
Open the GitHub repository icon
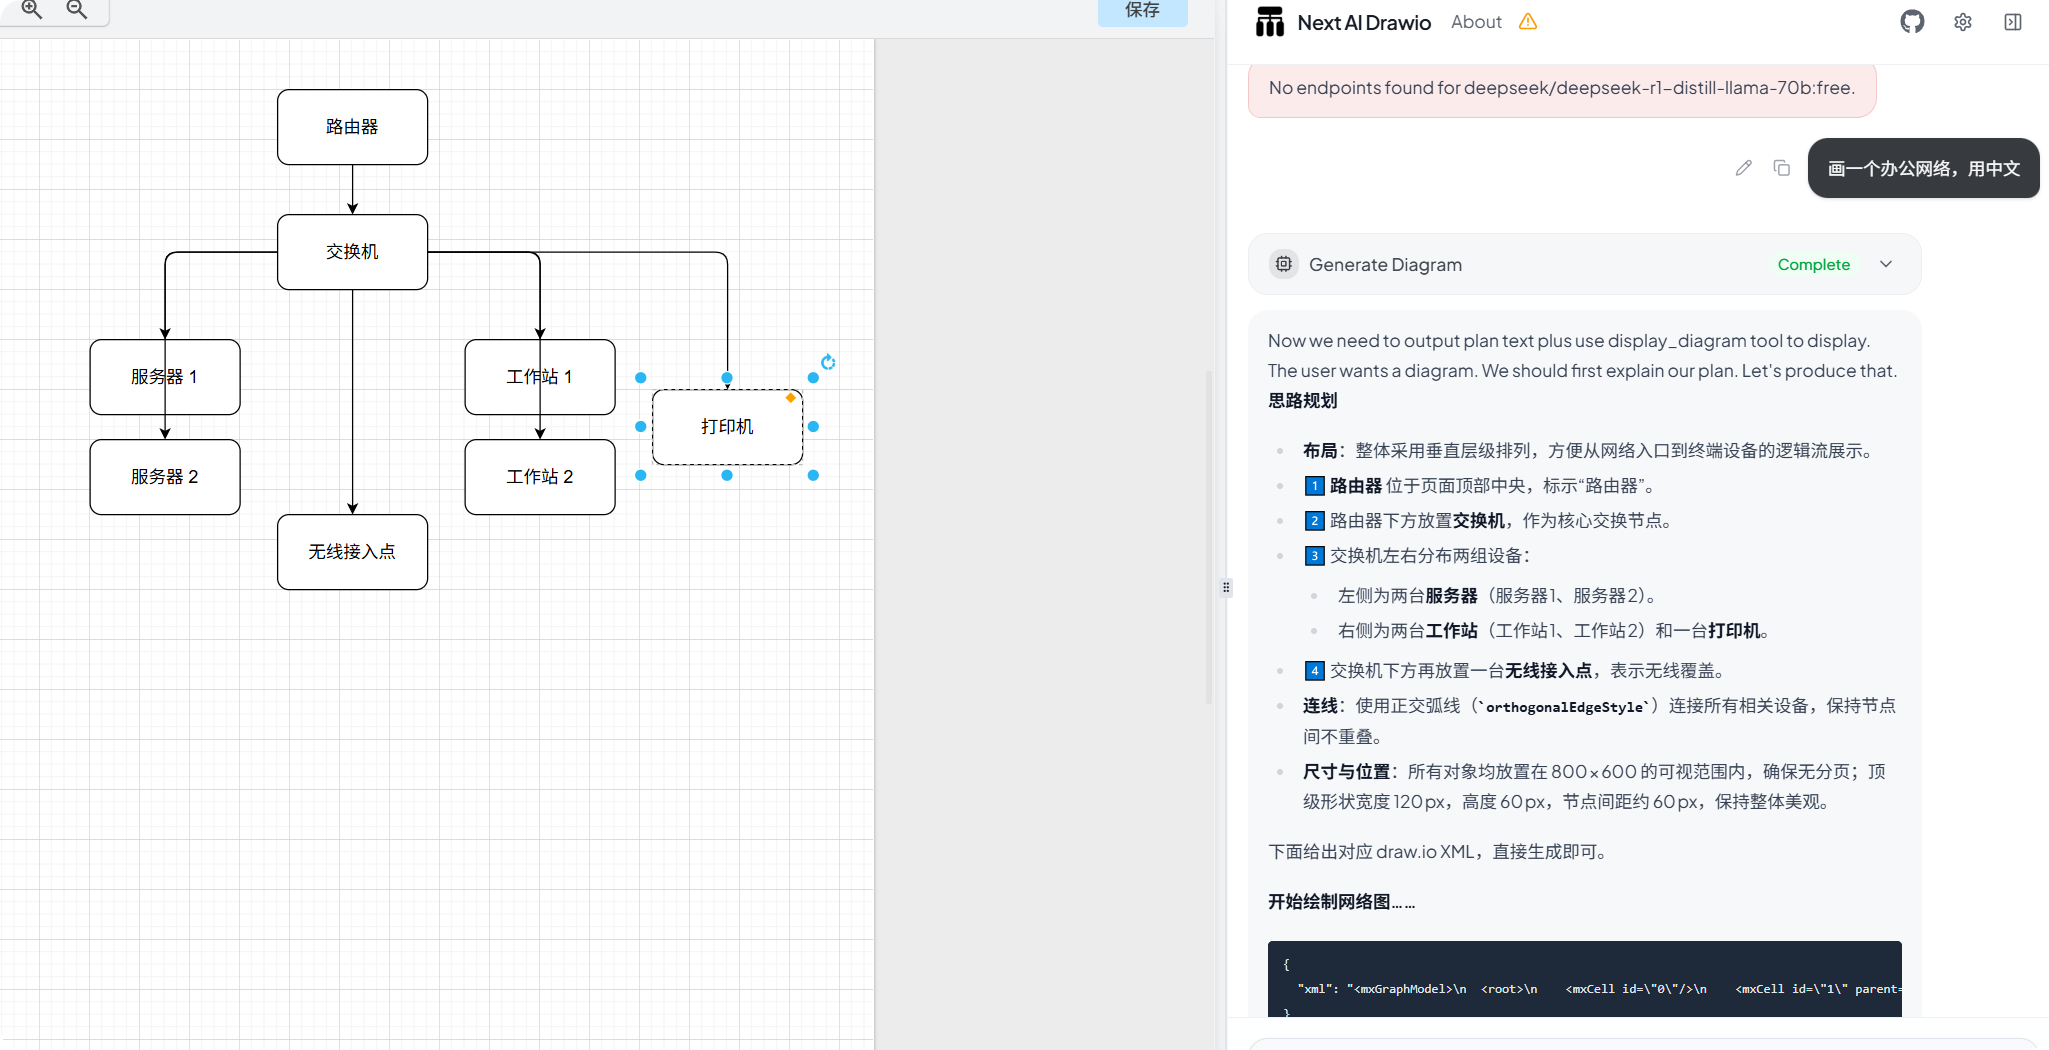1912,21
